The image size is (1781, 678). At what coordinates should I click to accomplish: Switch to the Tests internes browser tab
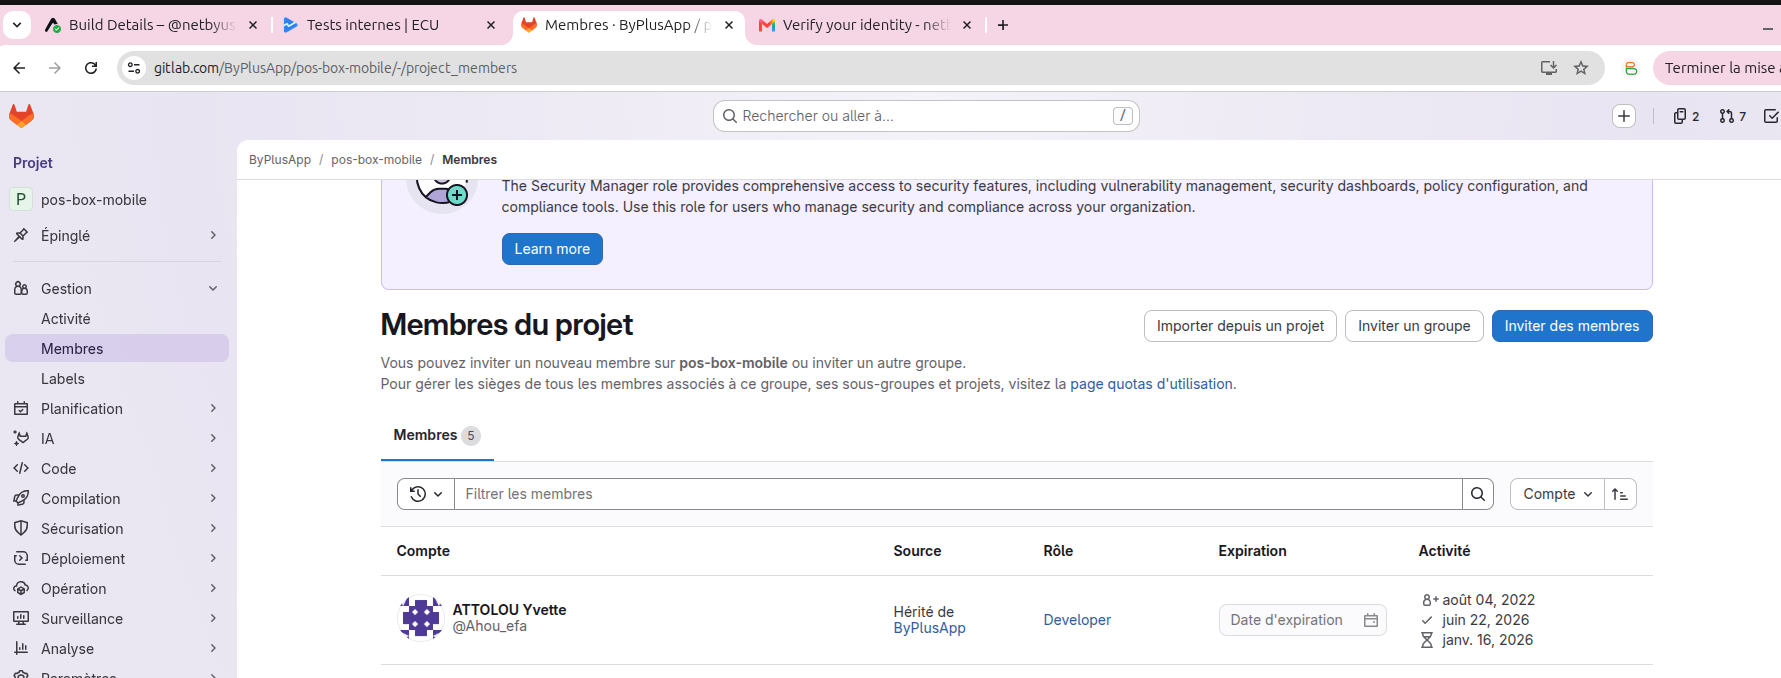click(x=388, y=25)
